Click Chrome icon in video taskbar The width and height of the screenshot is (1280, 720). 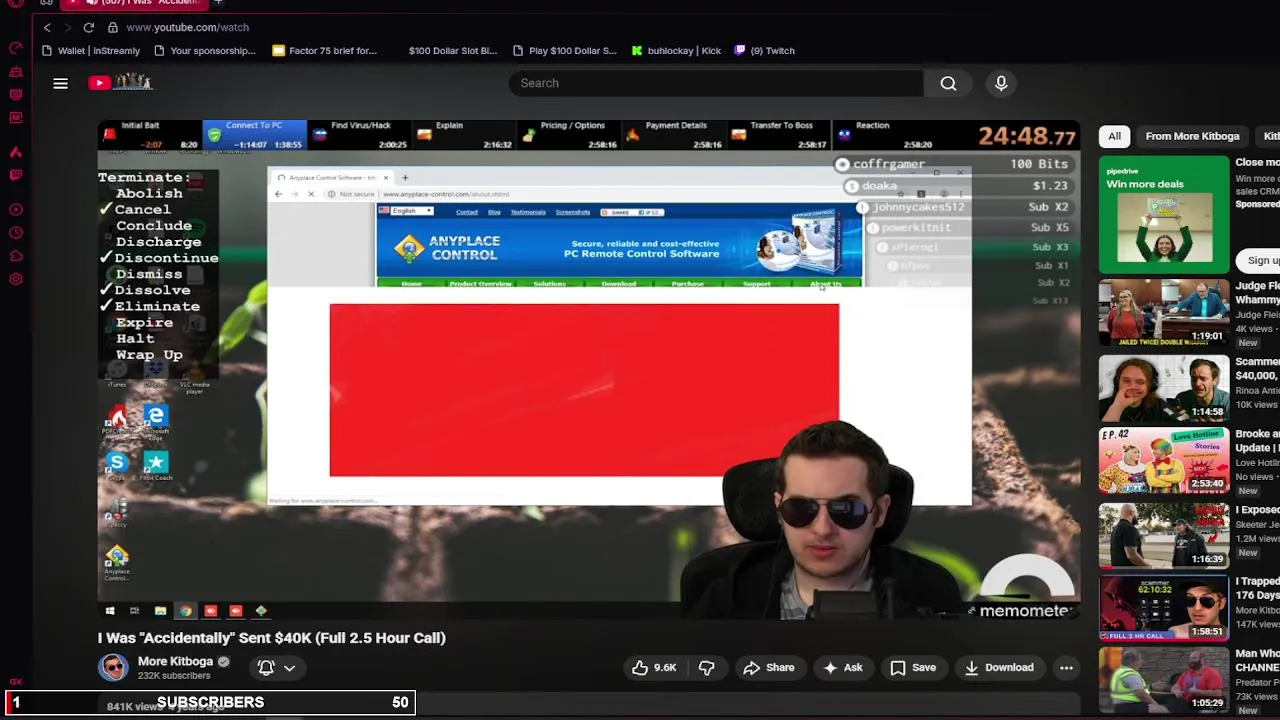[x=185, y=611]
